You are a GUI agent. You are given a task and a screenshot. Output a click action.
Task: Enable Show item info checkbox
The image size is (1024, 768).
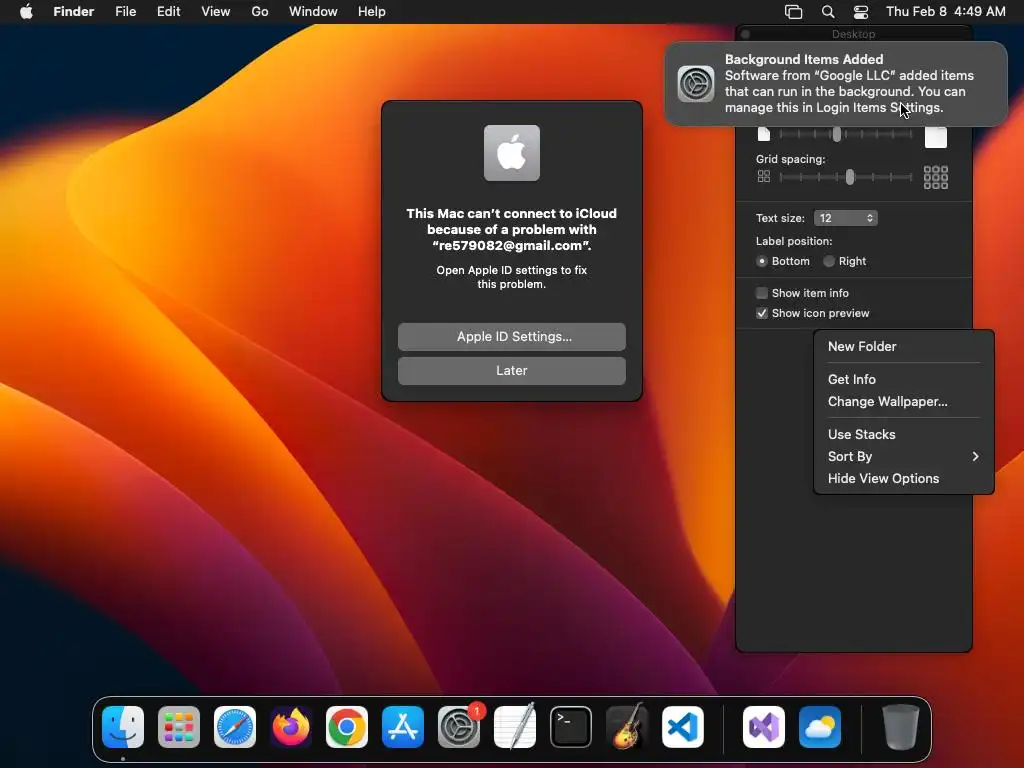(x=761, y=293)
